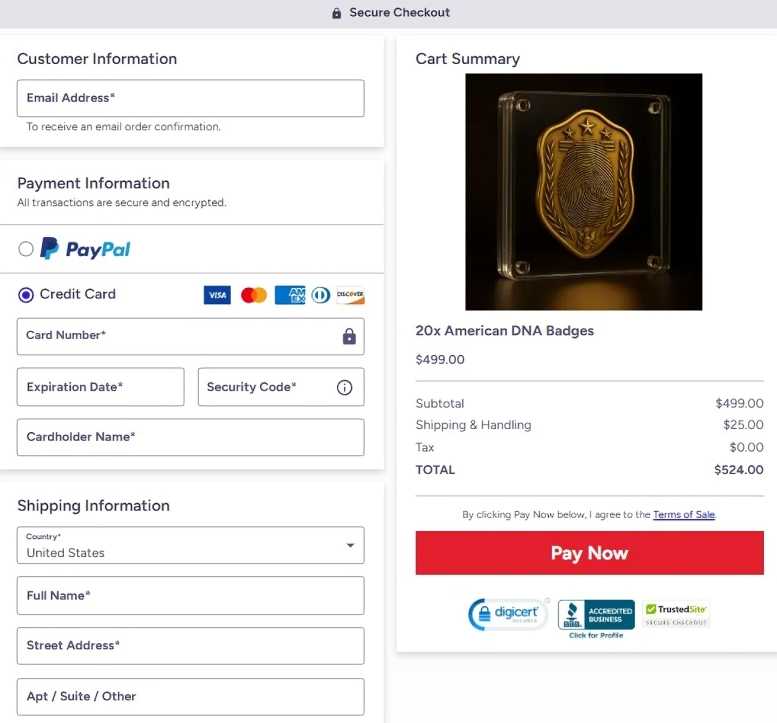The width and height of the screenshot is (777, 723).
Task: Click the Discover card icon
Action: 350,295
